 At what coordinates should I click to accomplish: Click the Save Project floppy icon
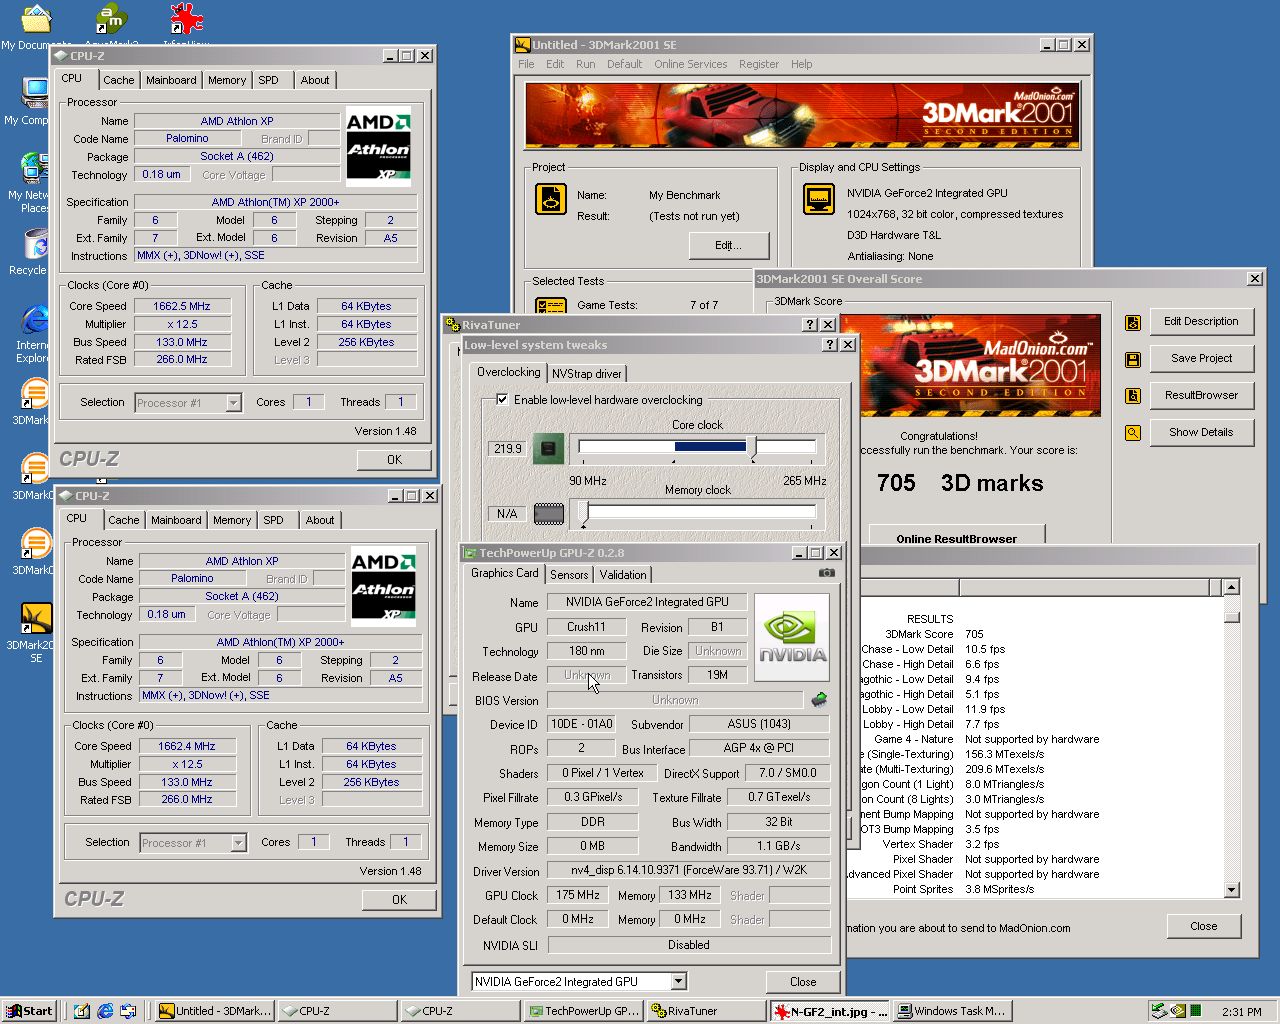(x=1133, y=359)
